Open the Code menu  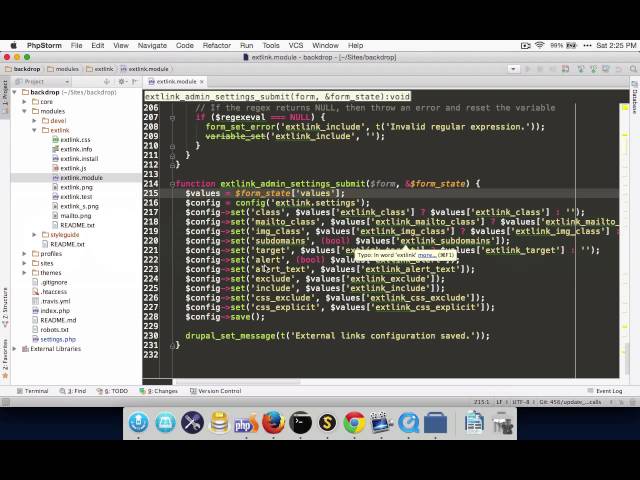point(184,45)
